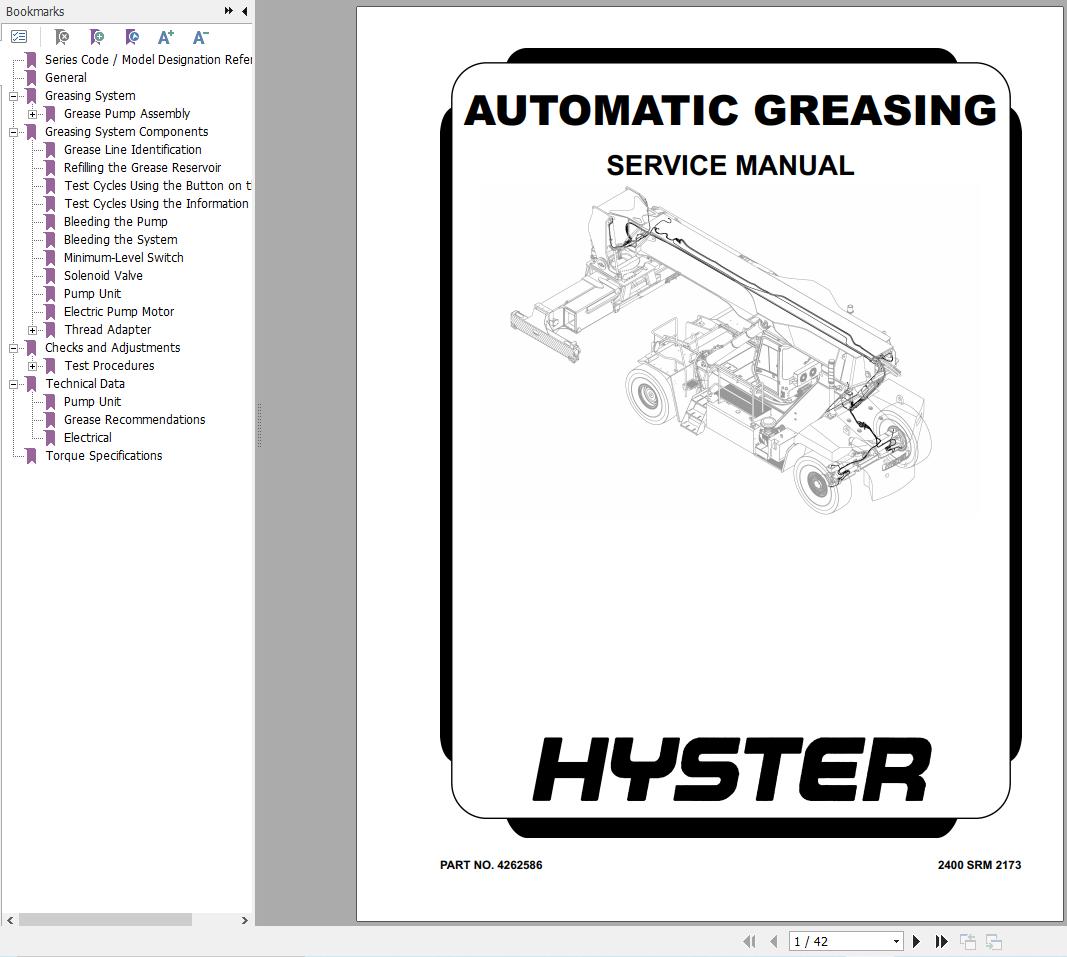The height and width of the screenshot is (957, 1067).
Task: Click the delete bookmark icon
Action: pyautogui.click(x=62, y=37)
